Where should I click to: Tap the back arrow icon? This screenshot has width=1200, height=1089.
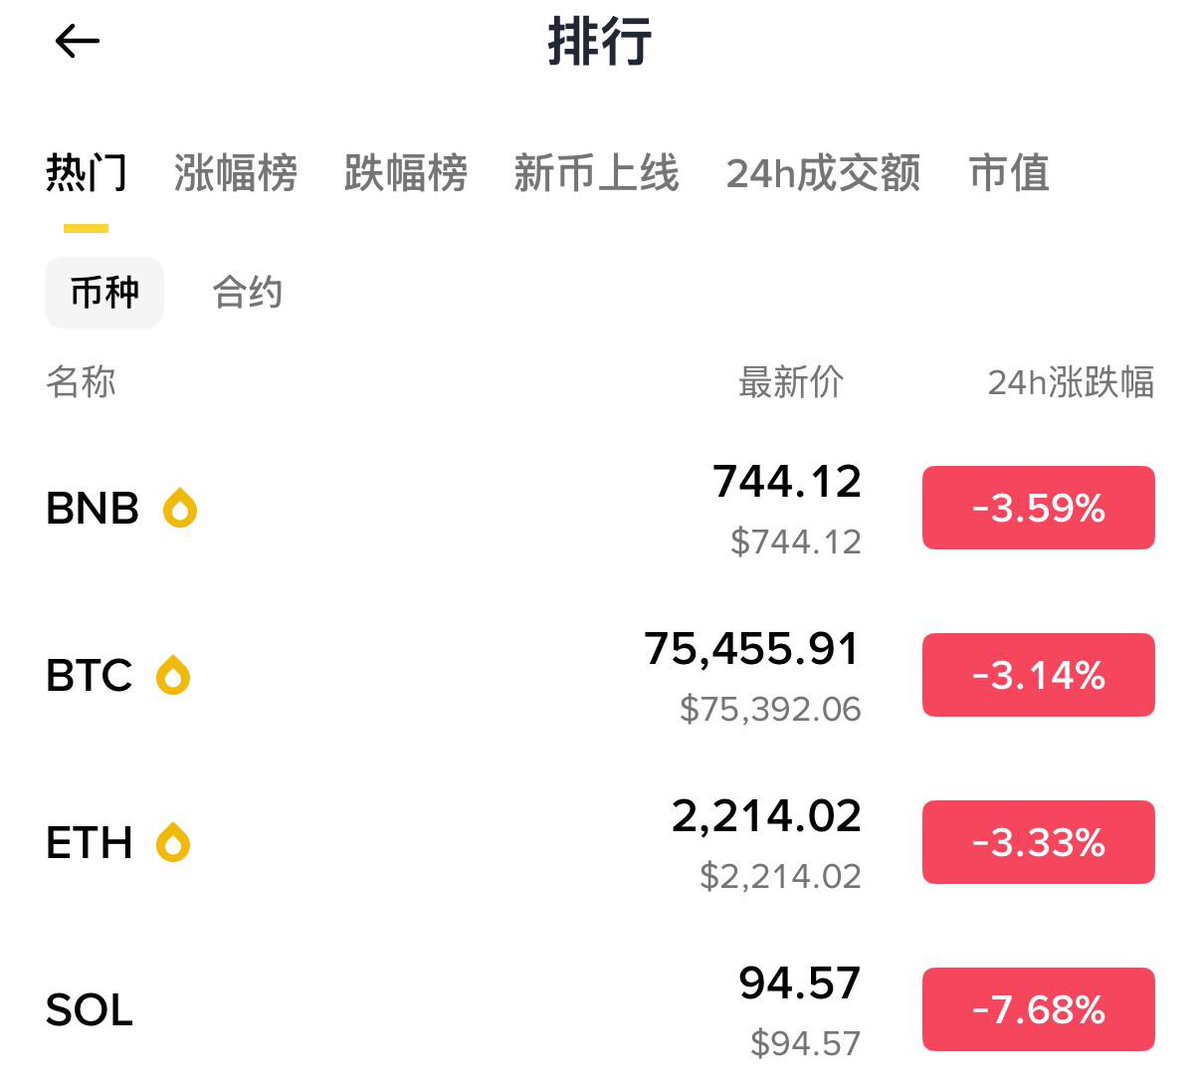[77, 41]
